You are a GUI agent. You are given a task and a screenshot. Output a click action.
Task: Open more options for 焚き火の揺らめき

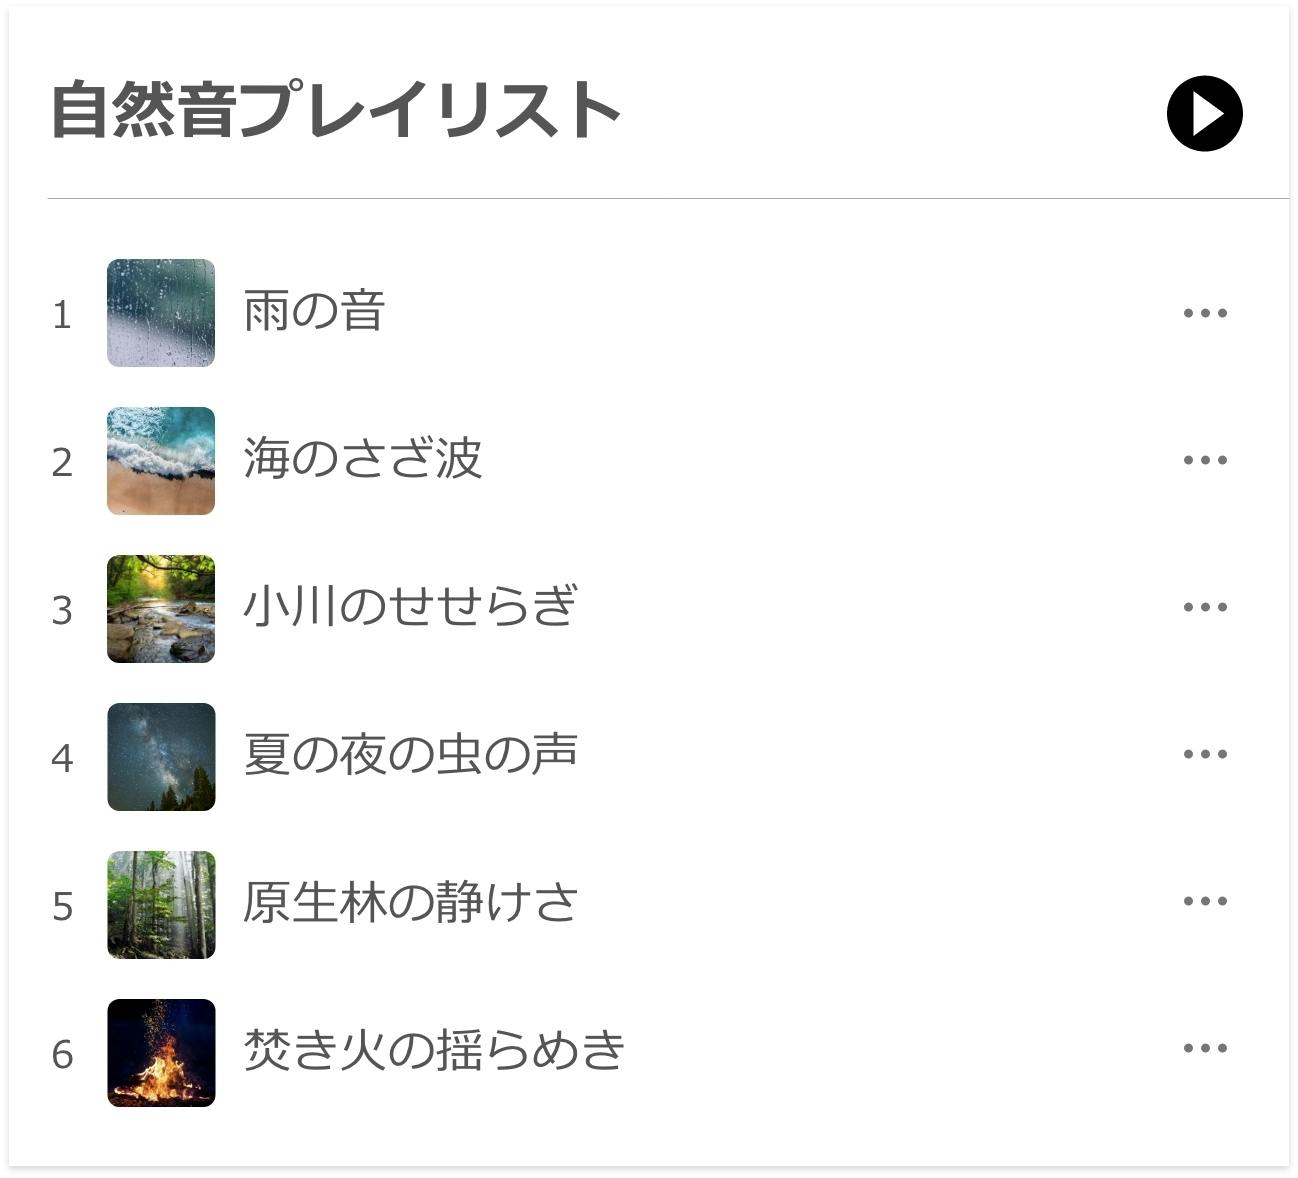point(1204,1048)
